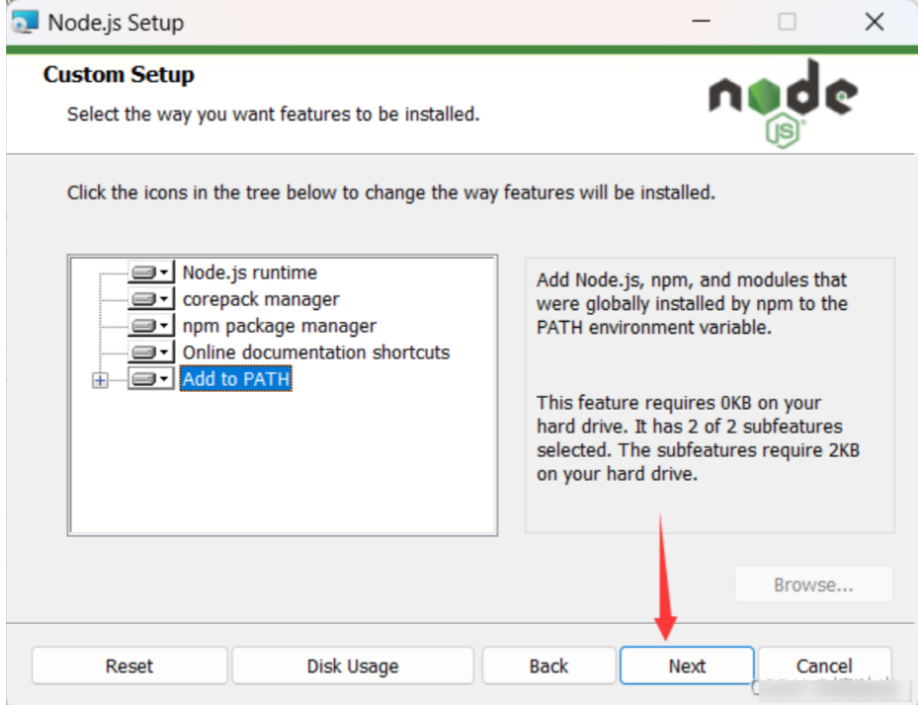Go Back to previous setup step

(x=549, y=666)
